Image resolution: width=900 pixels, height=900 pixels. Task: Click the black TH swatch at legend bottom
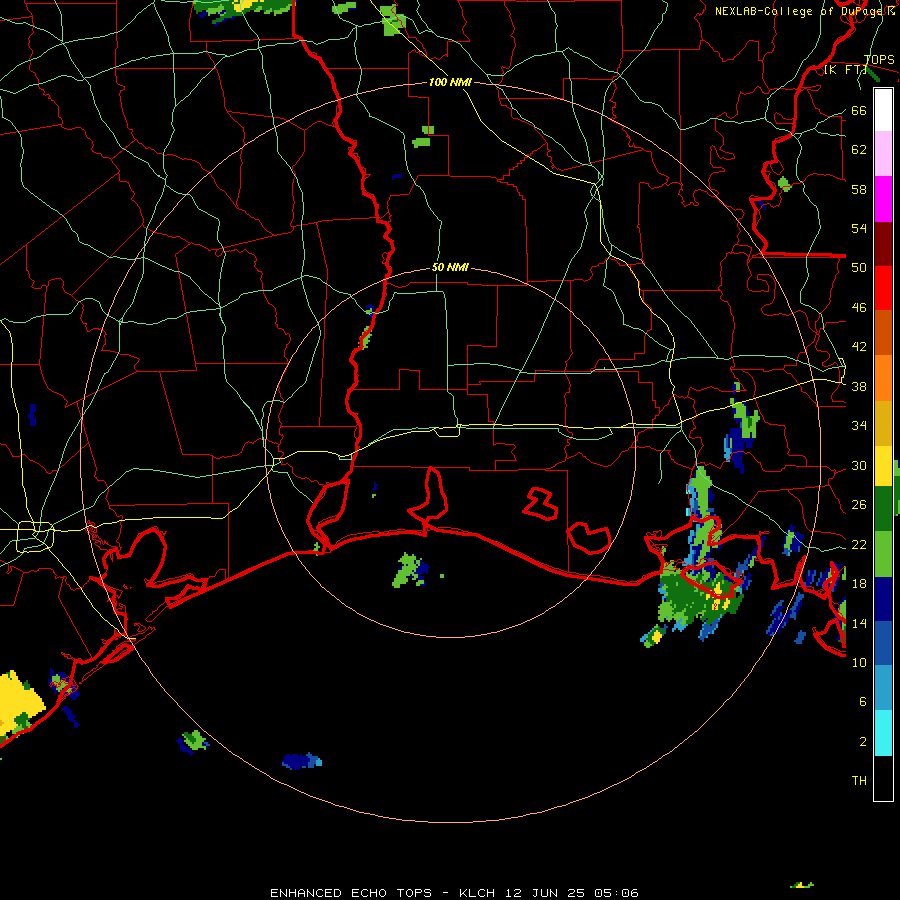point(883,778)
